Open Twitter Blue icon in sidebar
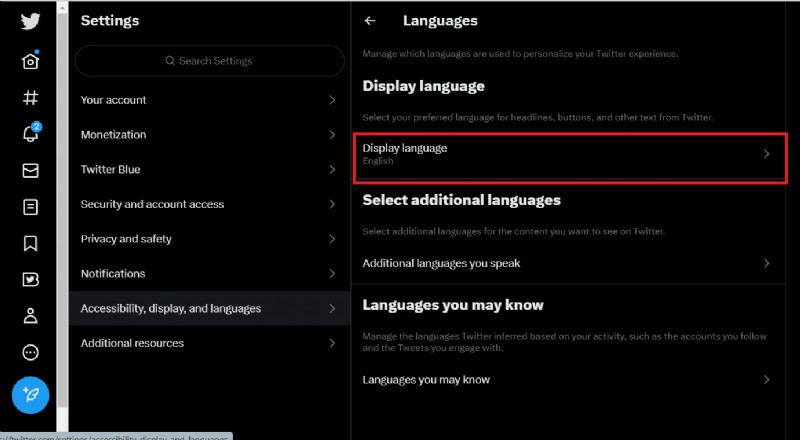Image resolution: width=800 pixels, height=440 pixels. pyautogui.click(x=30, y=280)
